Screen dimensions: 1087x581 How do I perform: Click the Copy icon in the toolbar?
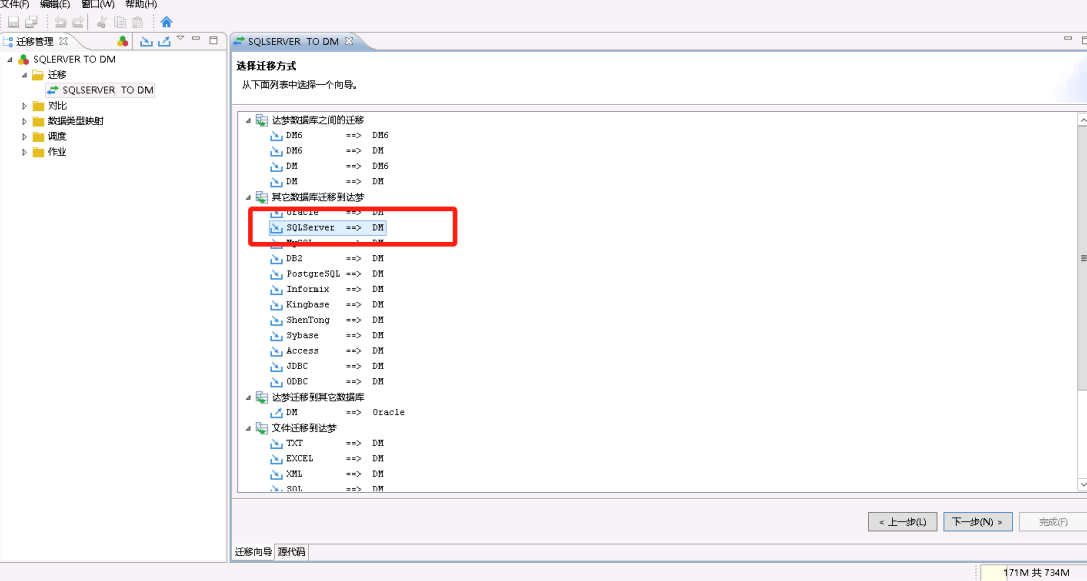point(120,22)
